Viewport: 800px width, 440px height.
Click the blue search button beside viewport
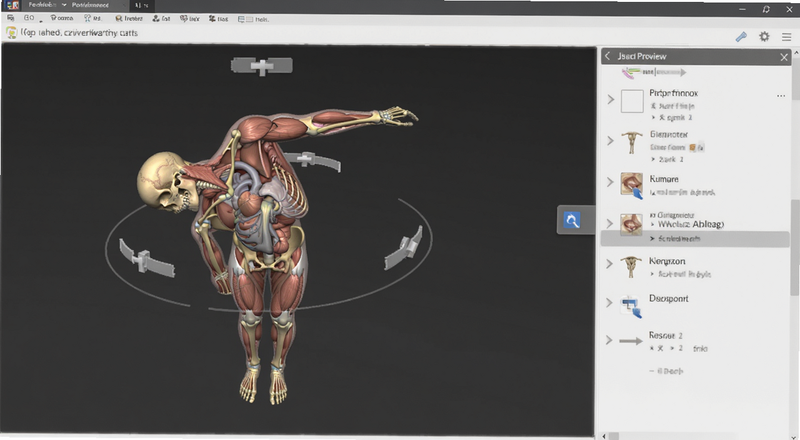coord(571,221)
